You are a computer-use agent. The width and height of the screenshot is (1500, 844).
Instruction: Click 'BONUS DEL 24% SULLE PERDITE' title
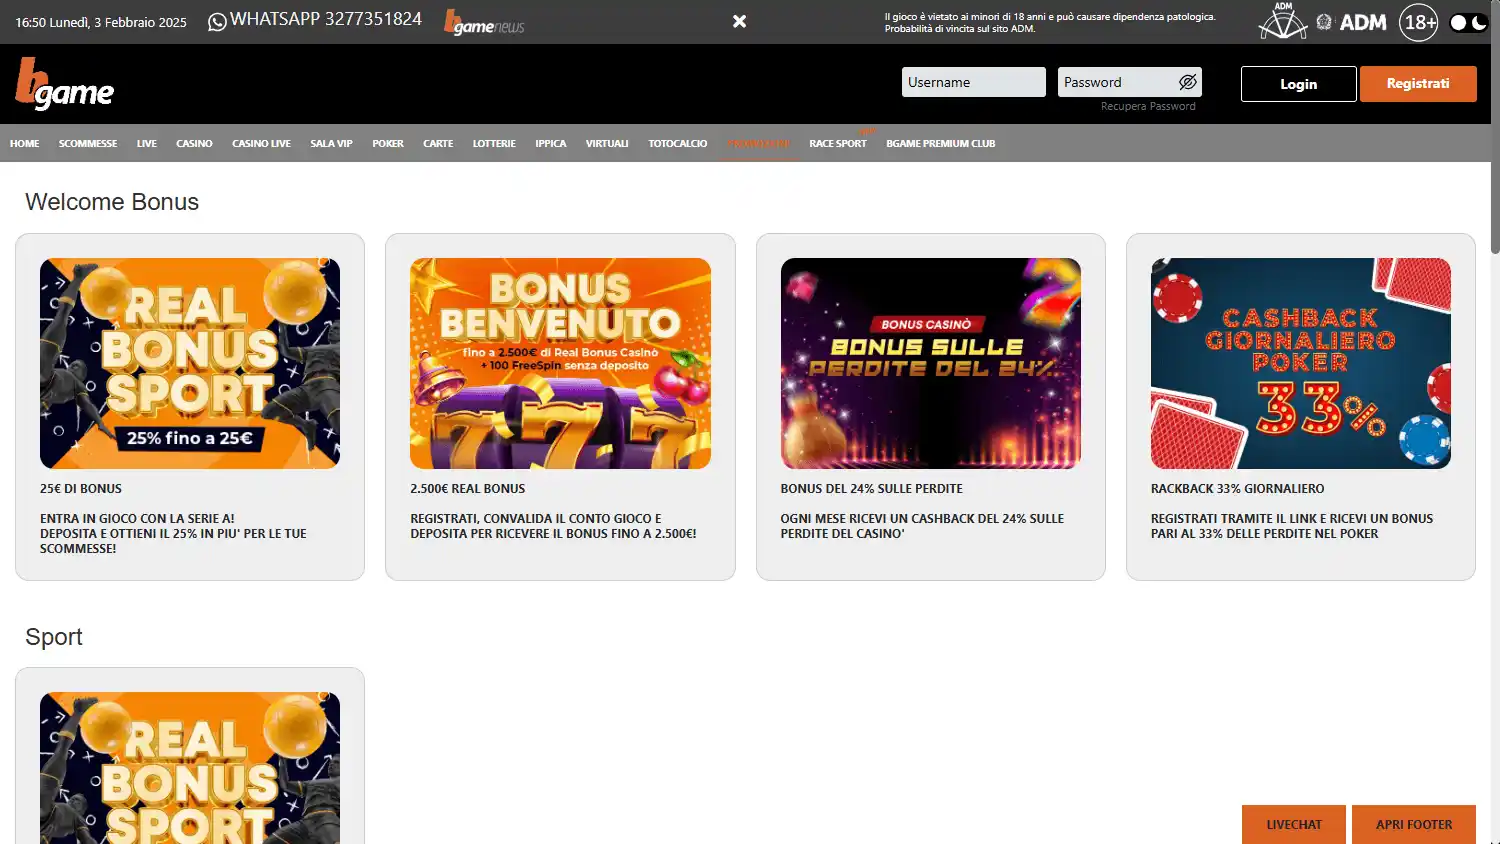pos(871,489)
